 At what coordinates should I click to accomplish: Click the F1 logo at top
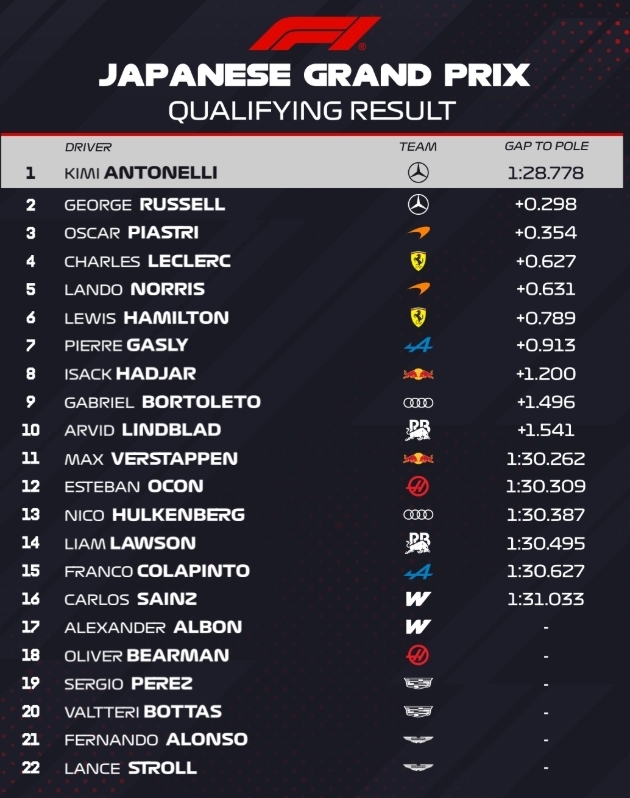[x=314, y=32]
